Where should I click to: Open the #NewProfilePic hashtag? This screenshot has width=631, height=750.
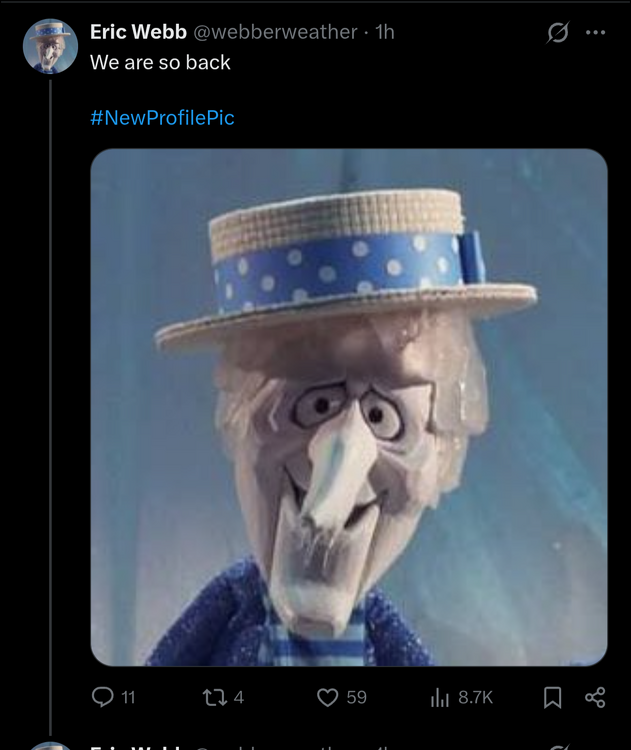pos(162,118)
